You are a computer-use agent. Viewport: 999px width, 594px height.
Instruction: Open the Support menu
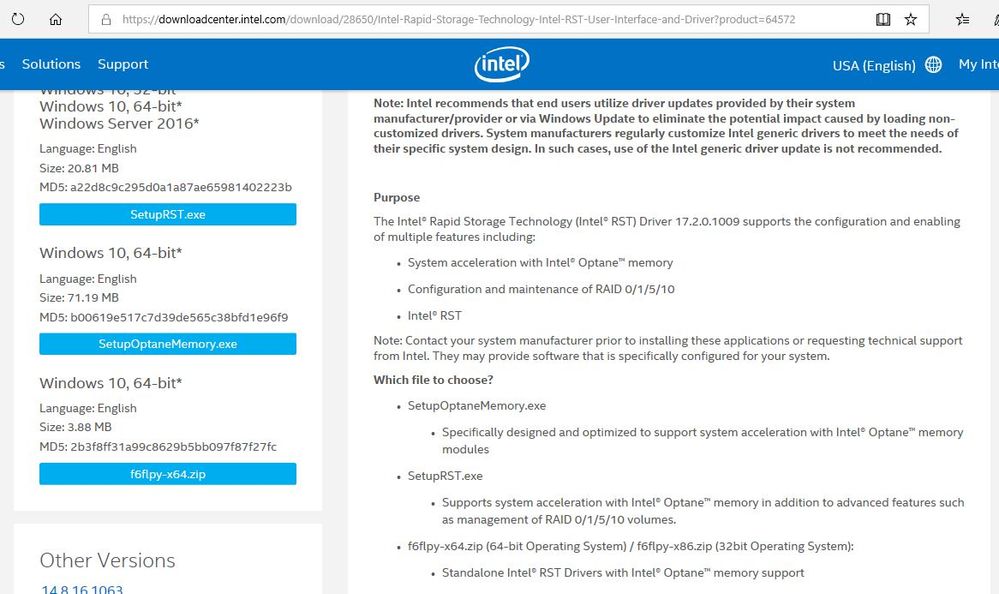pos(123,64)
